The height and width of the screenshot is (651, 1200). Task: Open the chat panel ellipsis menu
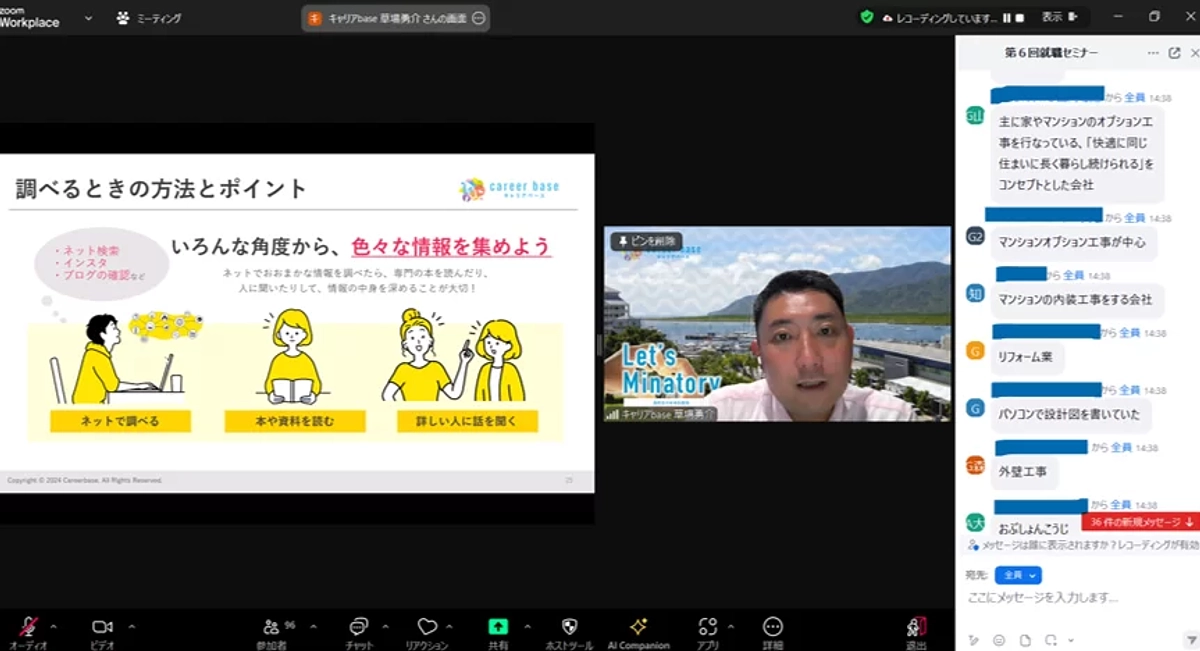click(x=1153, y=53)
